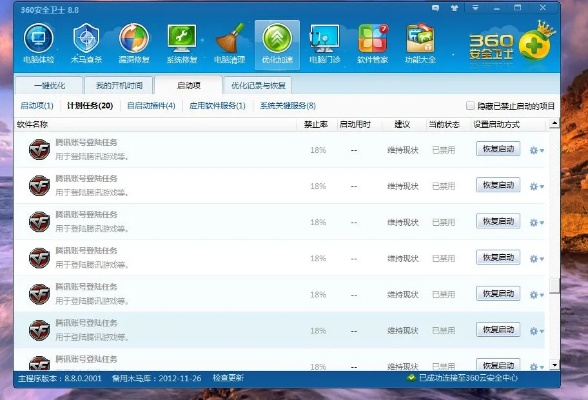The width and height of the screenshot is (588, 400).
Task: Switch to the 我的开机时间 tab
Action: click(x=119, y=85)
